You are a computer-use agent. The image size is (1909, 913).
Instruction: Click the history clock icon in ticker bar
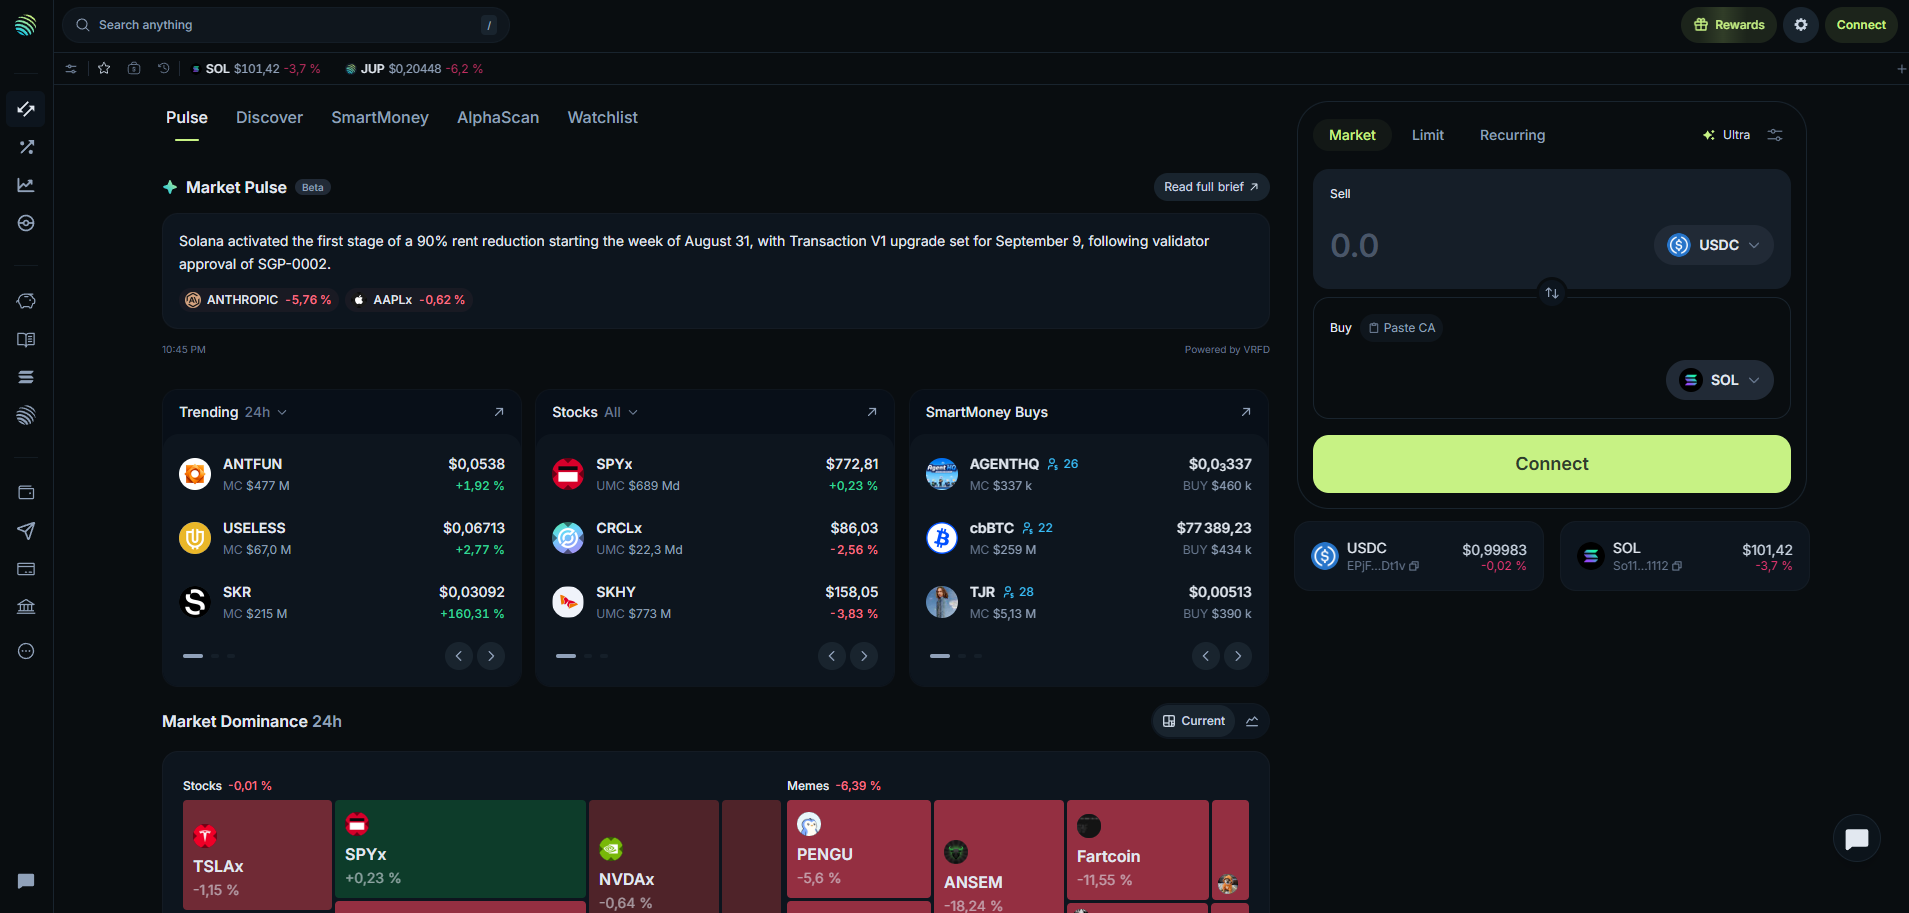click(x=164, y=68)
